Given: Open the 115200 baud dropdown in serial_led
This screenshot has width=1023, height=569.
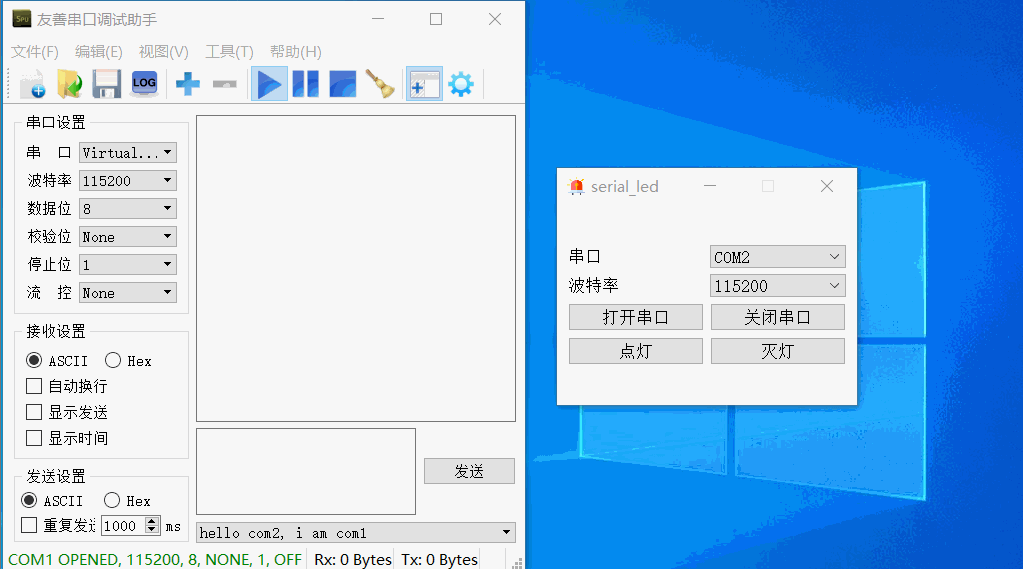Looking at the screenshot, I should coord(778,286).
